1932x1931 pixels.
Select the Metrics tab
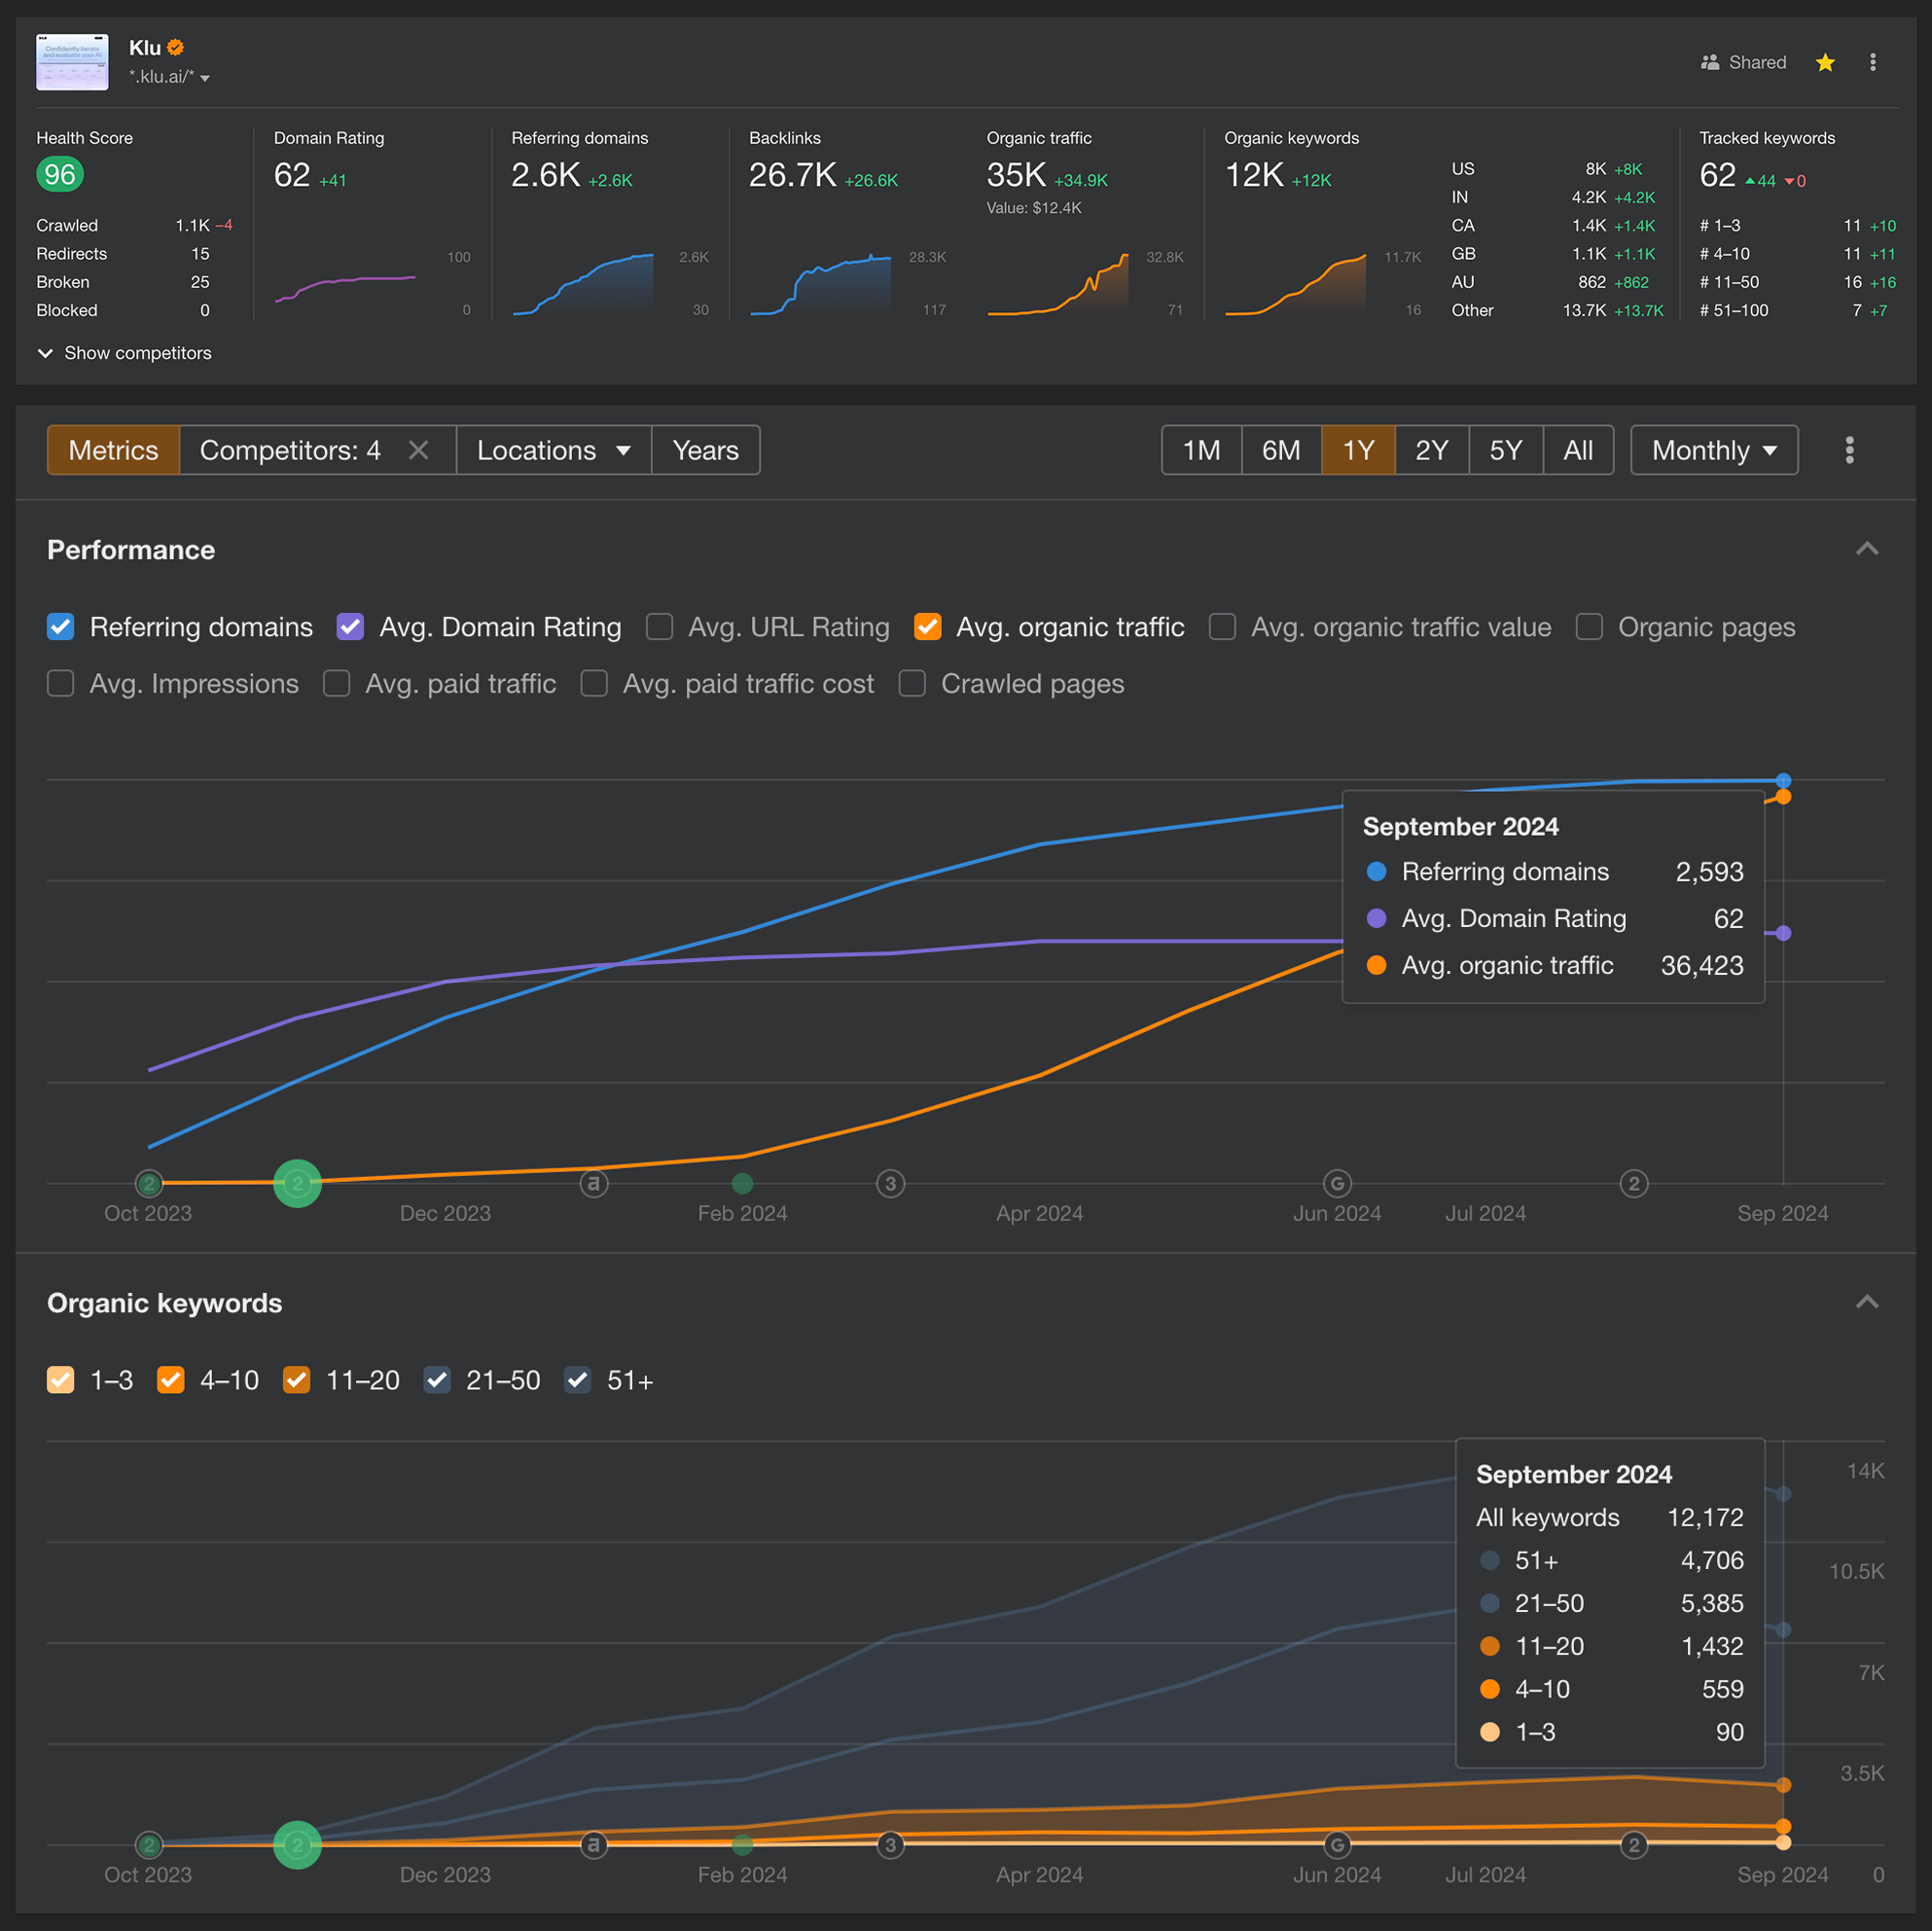pyautogui.click(x=113, y=450)
